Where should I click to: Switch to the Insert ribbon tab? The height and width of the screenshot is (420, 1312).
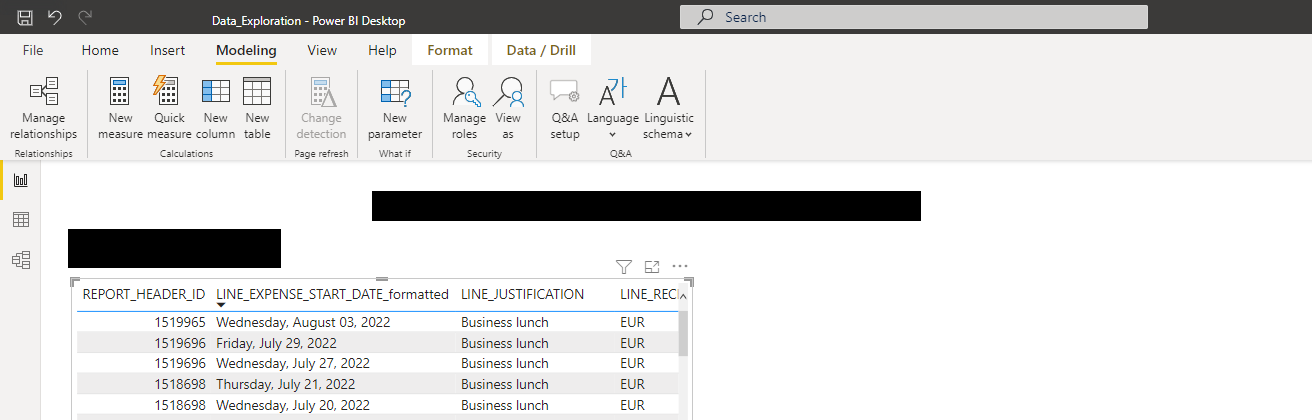click(x=167, y=50)
